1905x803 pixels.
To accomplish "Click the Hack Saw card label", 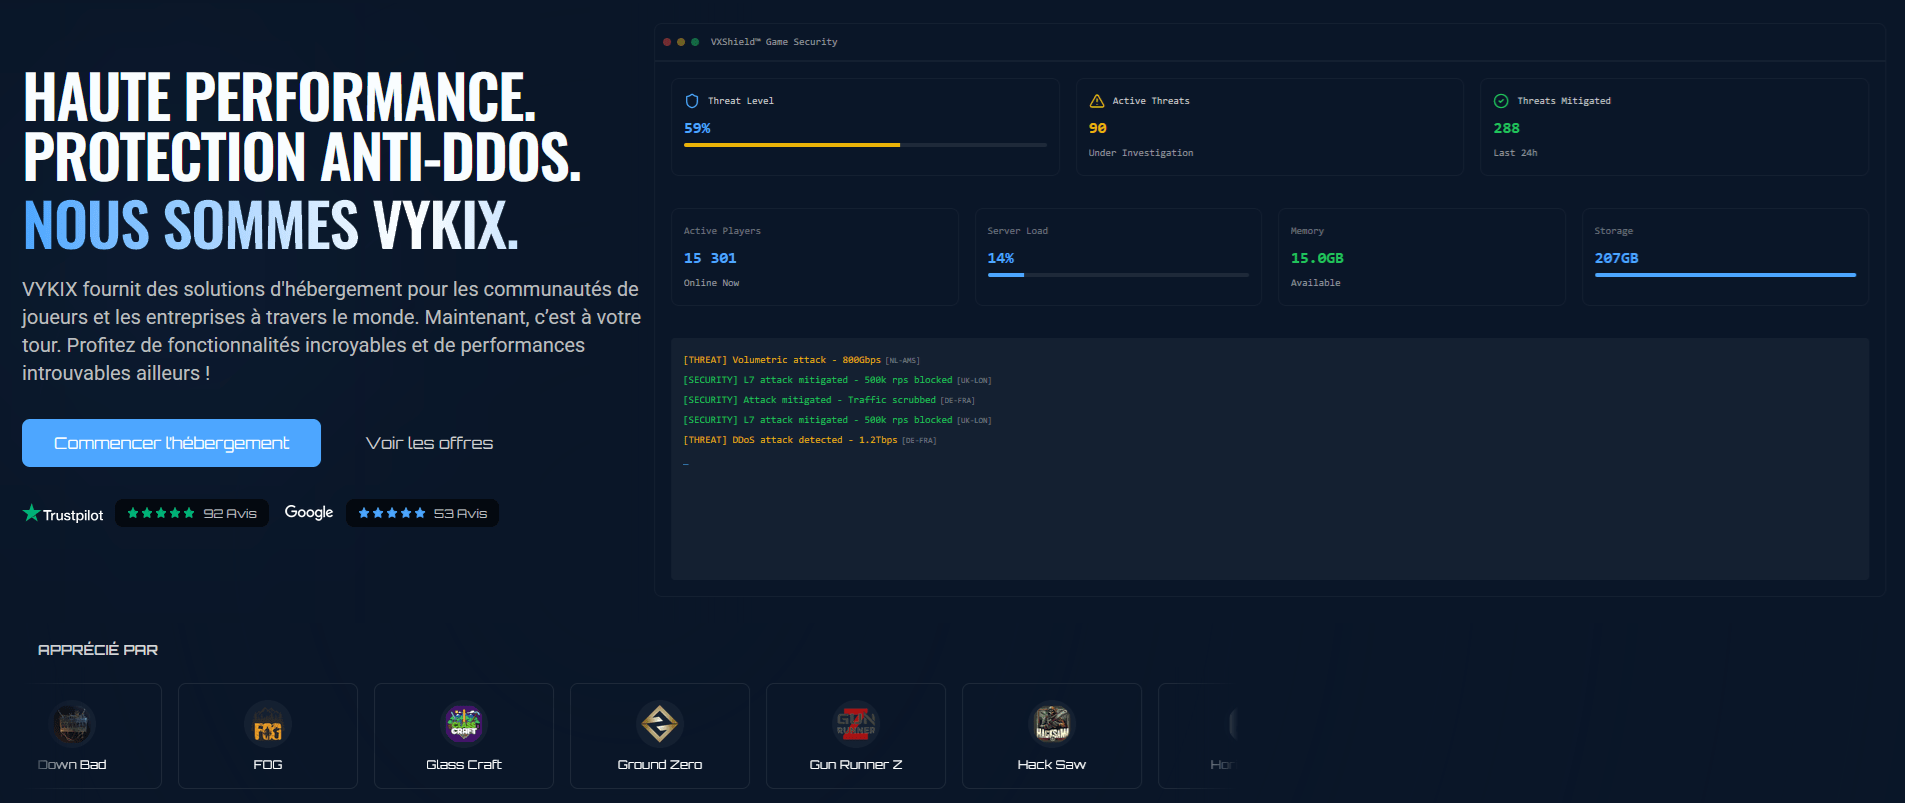I will [1052, 765].
